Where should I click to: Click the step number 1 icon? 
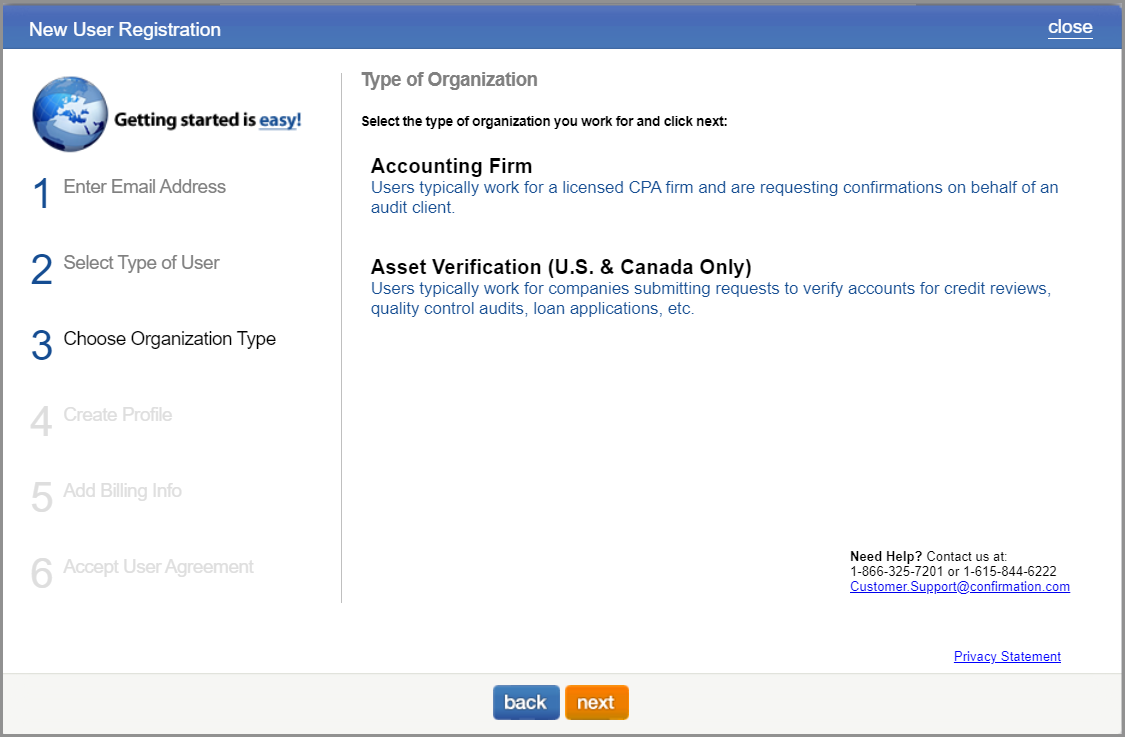point(41,194)
